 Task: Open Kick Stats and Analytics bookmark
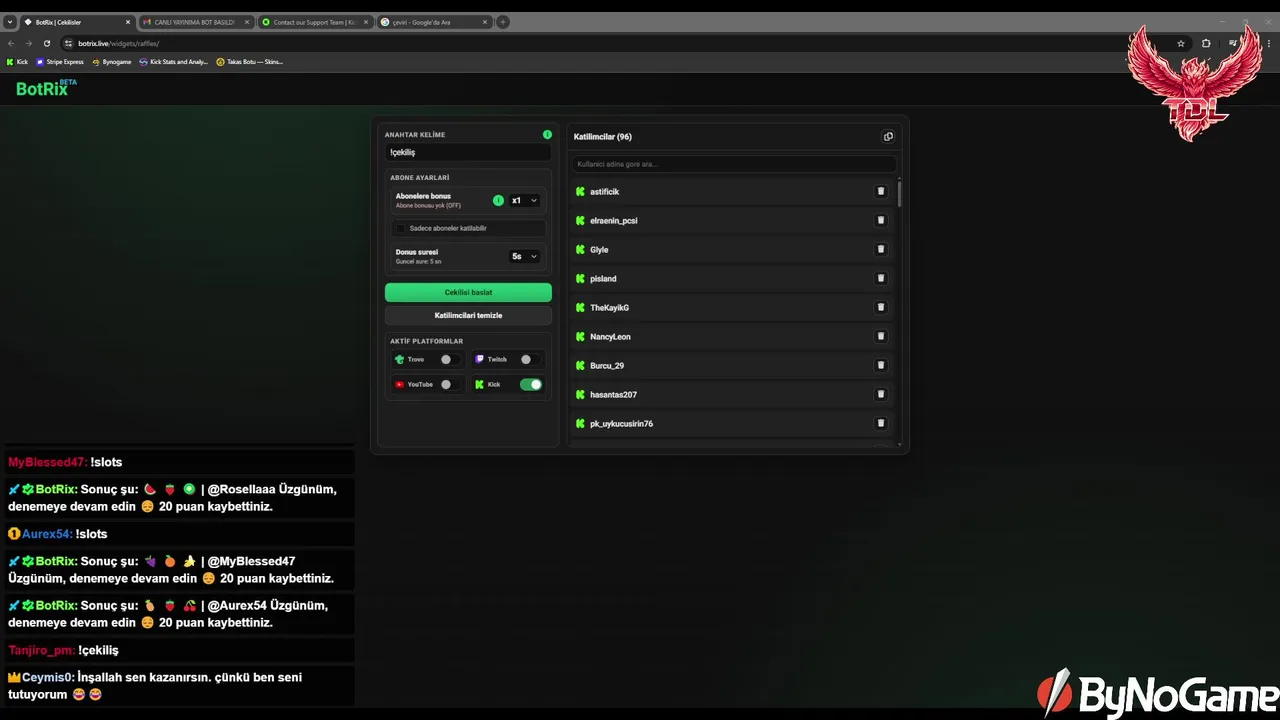pyautogui.click(x=174, y=62)
